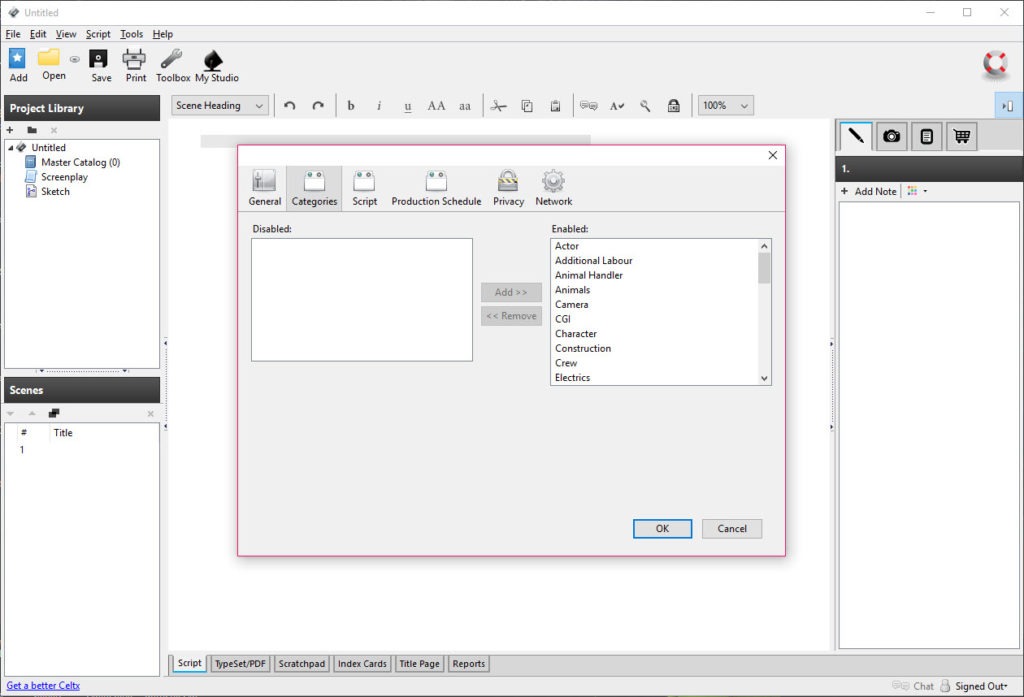
Task: Open the Signed Out status dropdown
Action: pyautogui.click(x=981, y=686)
